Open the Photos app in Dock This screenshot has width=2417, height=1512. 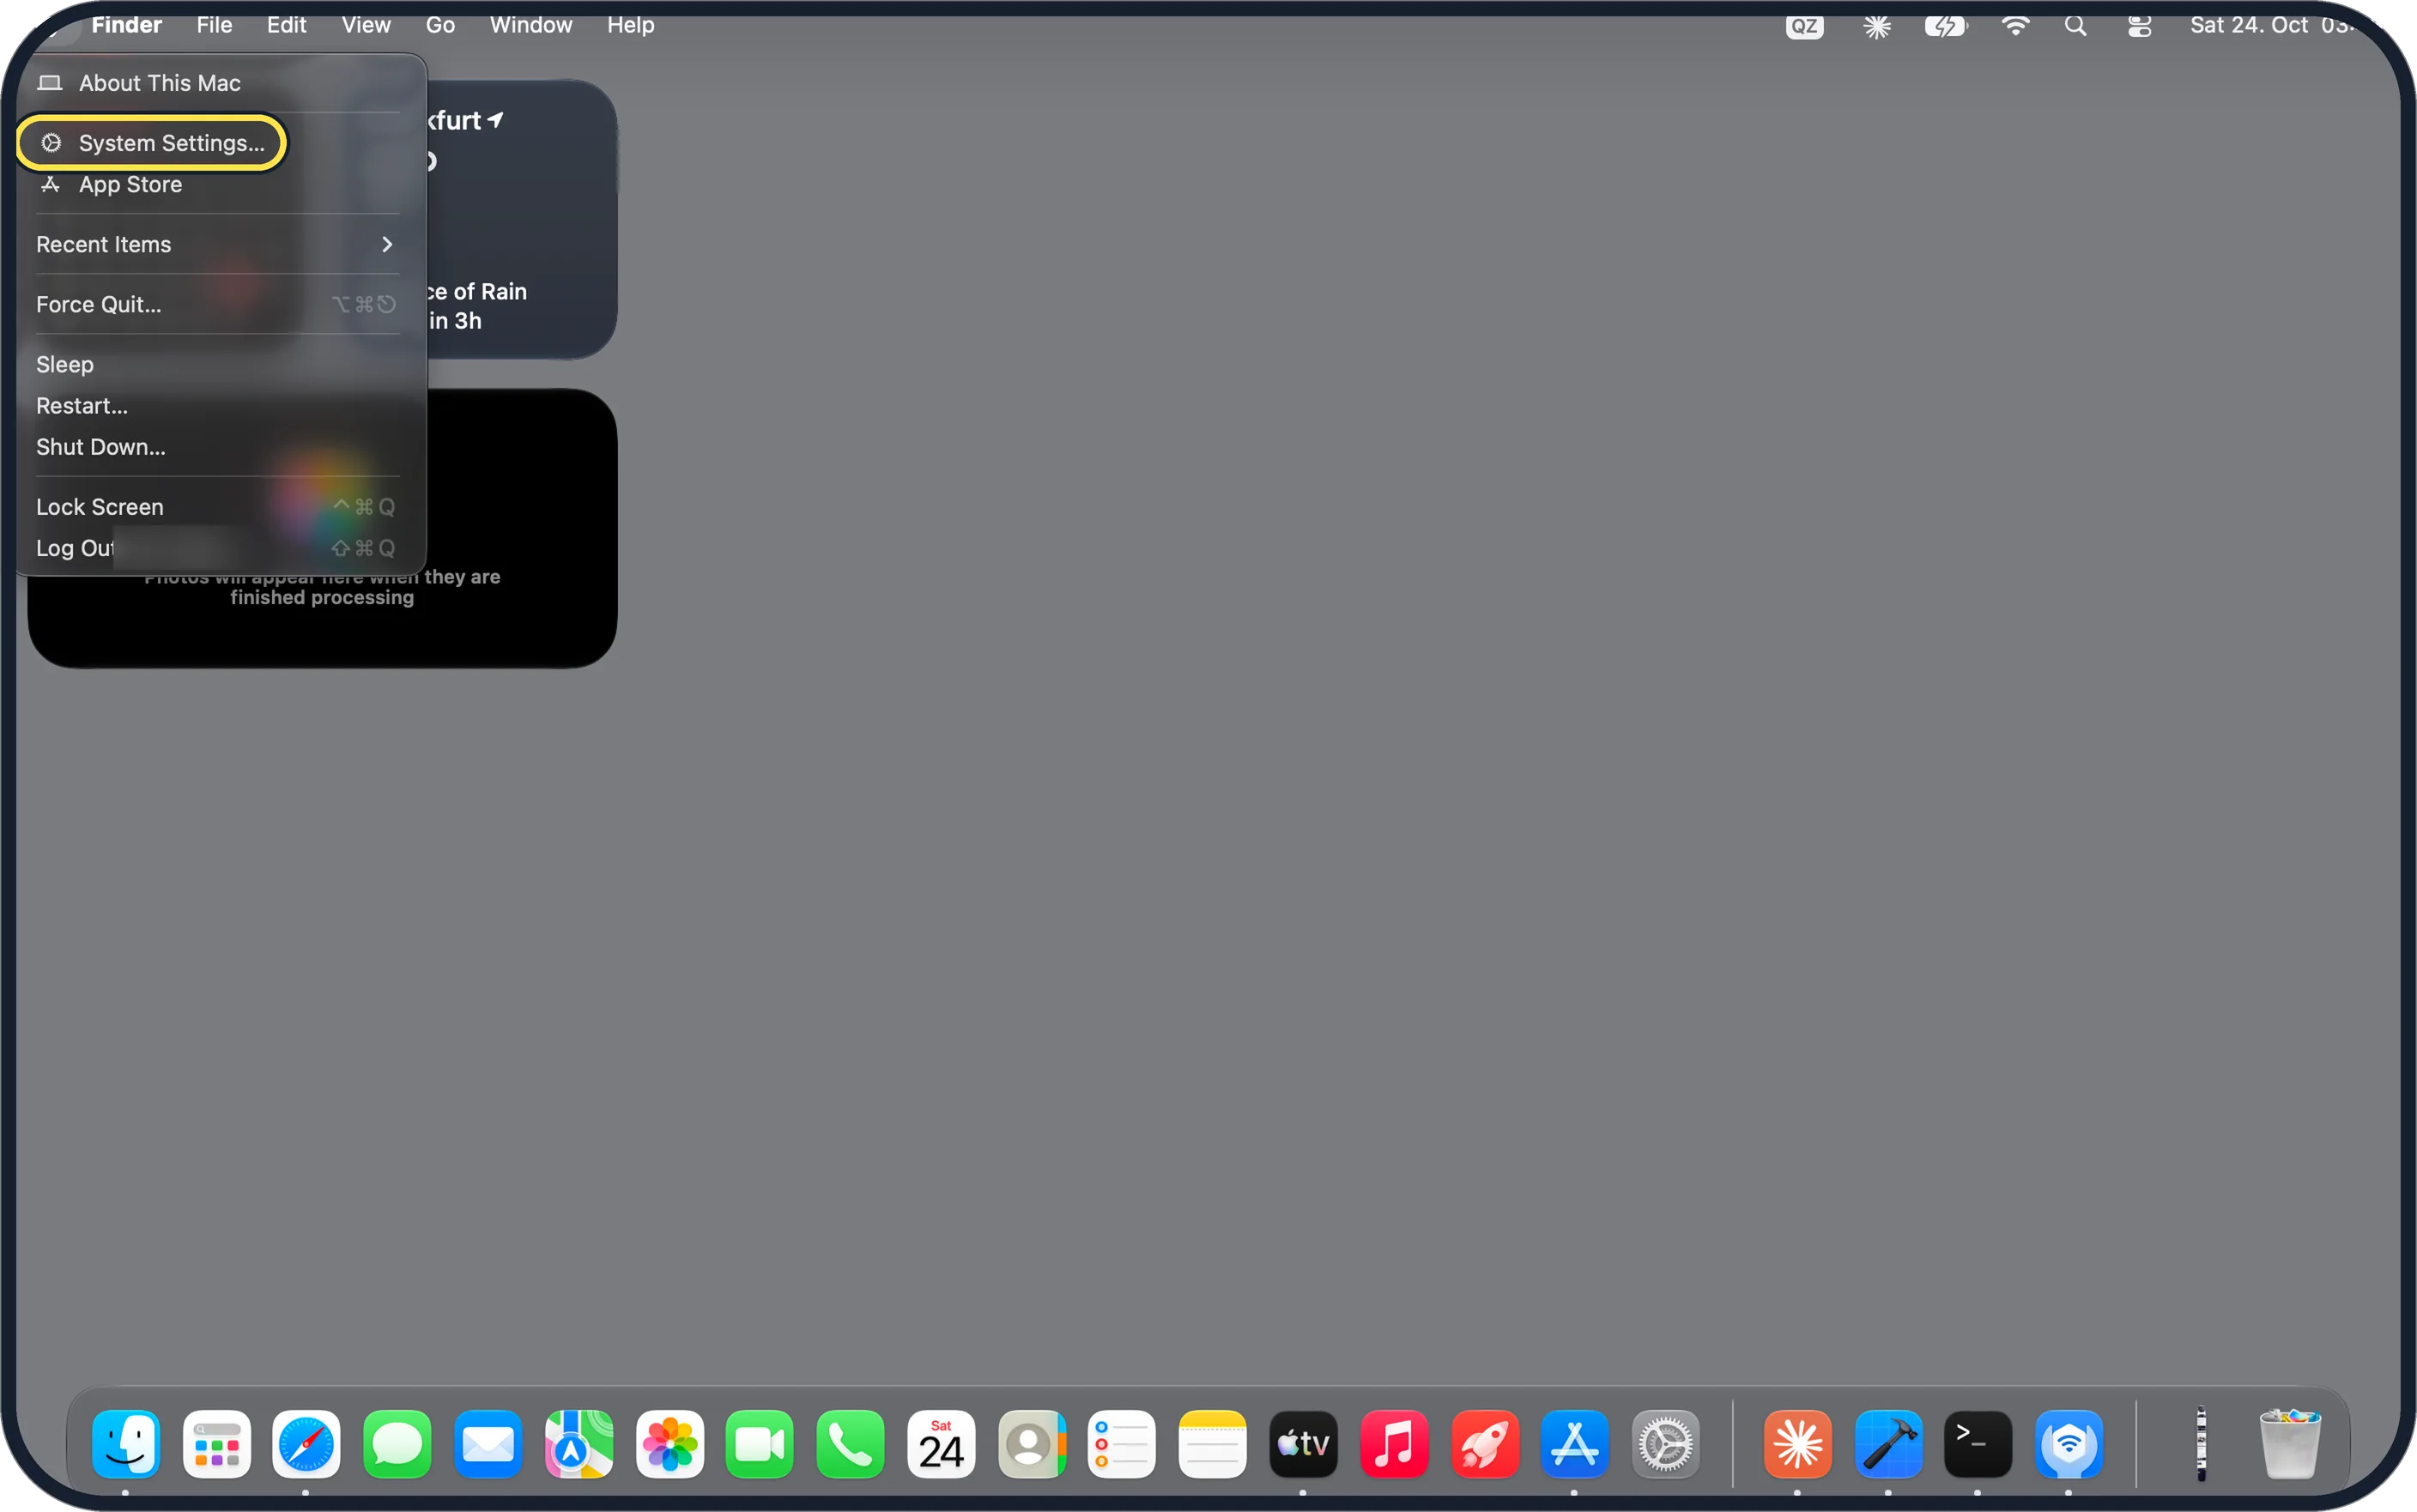[669, 1444]
